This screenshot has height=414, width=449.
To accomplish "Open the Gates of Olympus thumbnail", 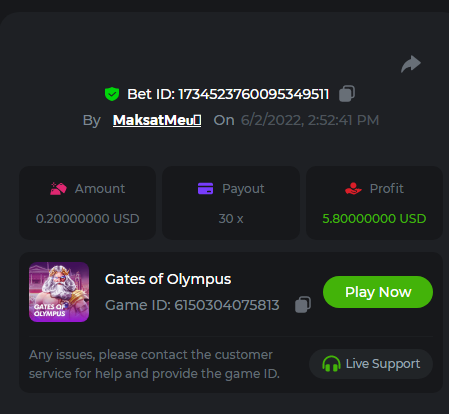I will point(59,292).
